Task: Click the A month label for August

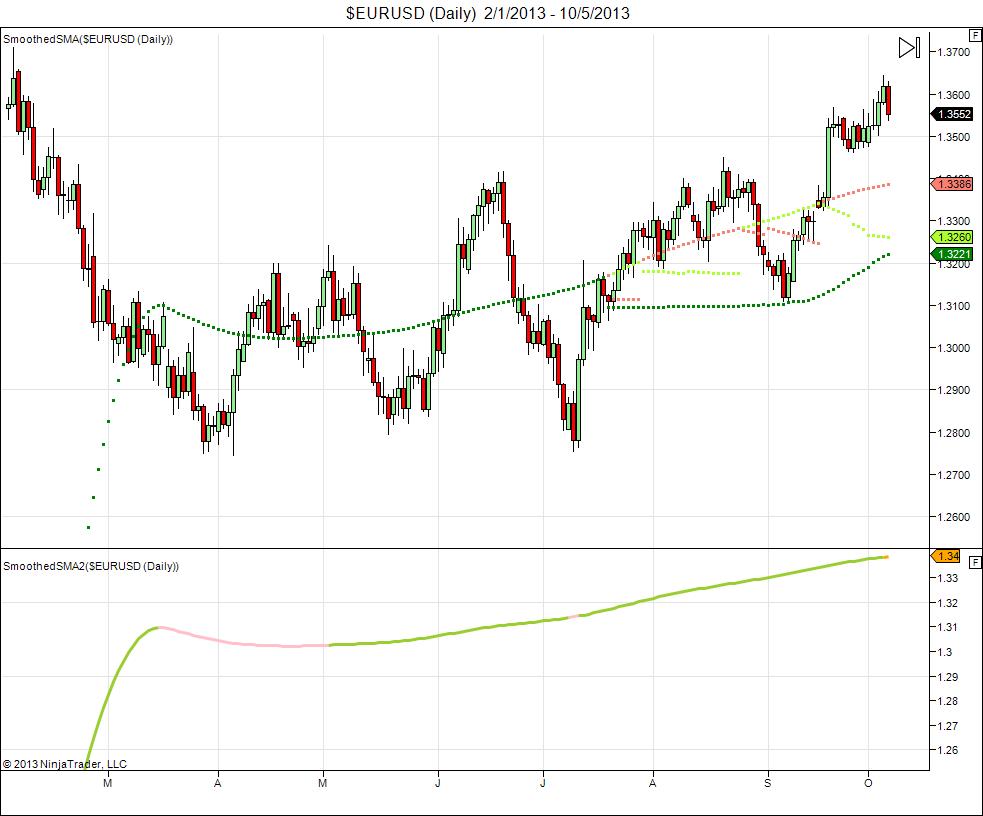Action: (x=653, y=783)
